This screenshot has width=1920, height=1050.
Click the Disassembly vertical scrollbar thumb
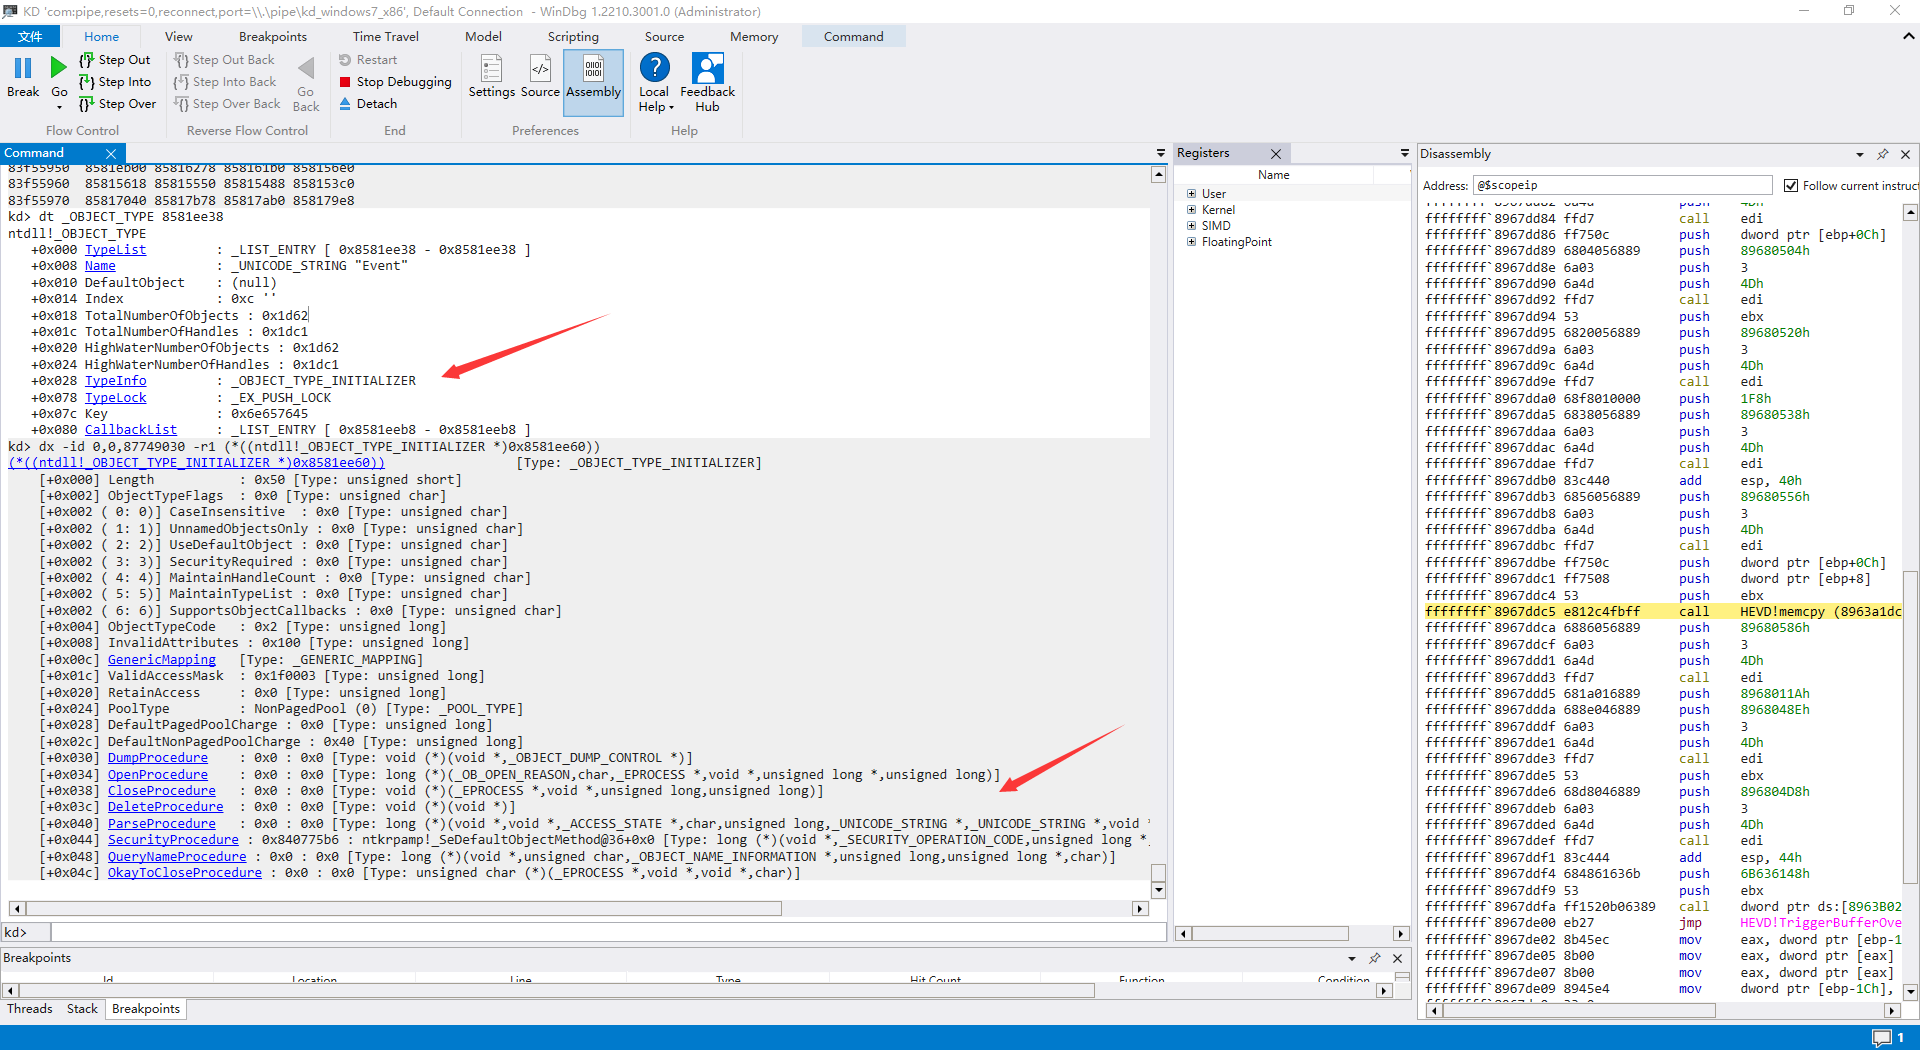(1910, 727)
